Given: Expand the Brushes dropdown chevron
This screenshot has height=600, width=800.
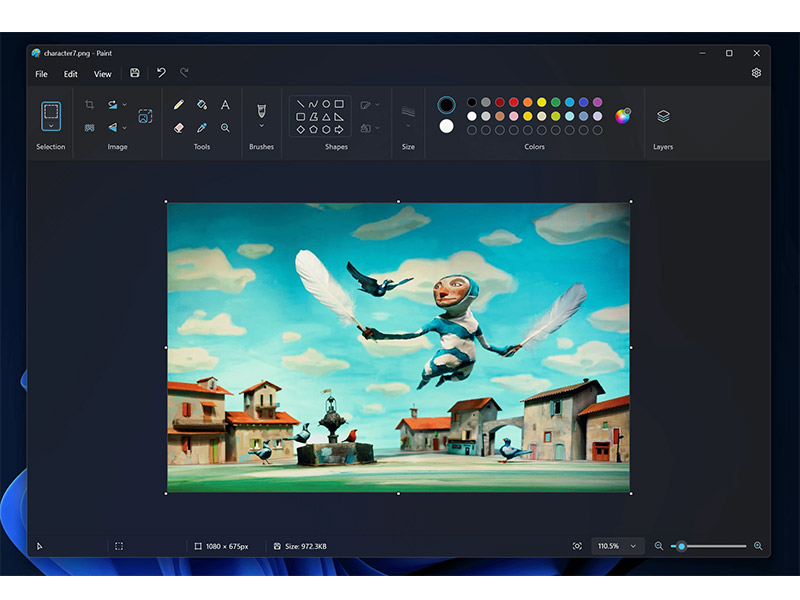Looking at the screenshot, I should coord(261,126).
